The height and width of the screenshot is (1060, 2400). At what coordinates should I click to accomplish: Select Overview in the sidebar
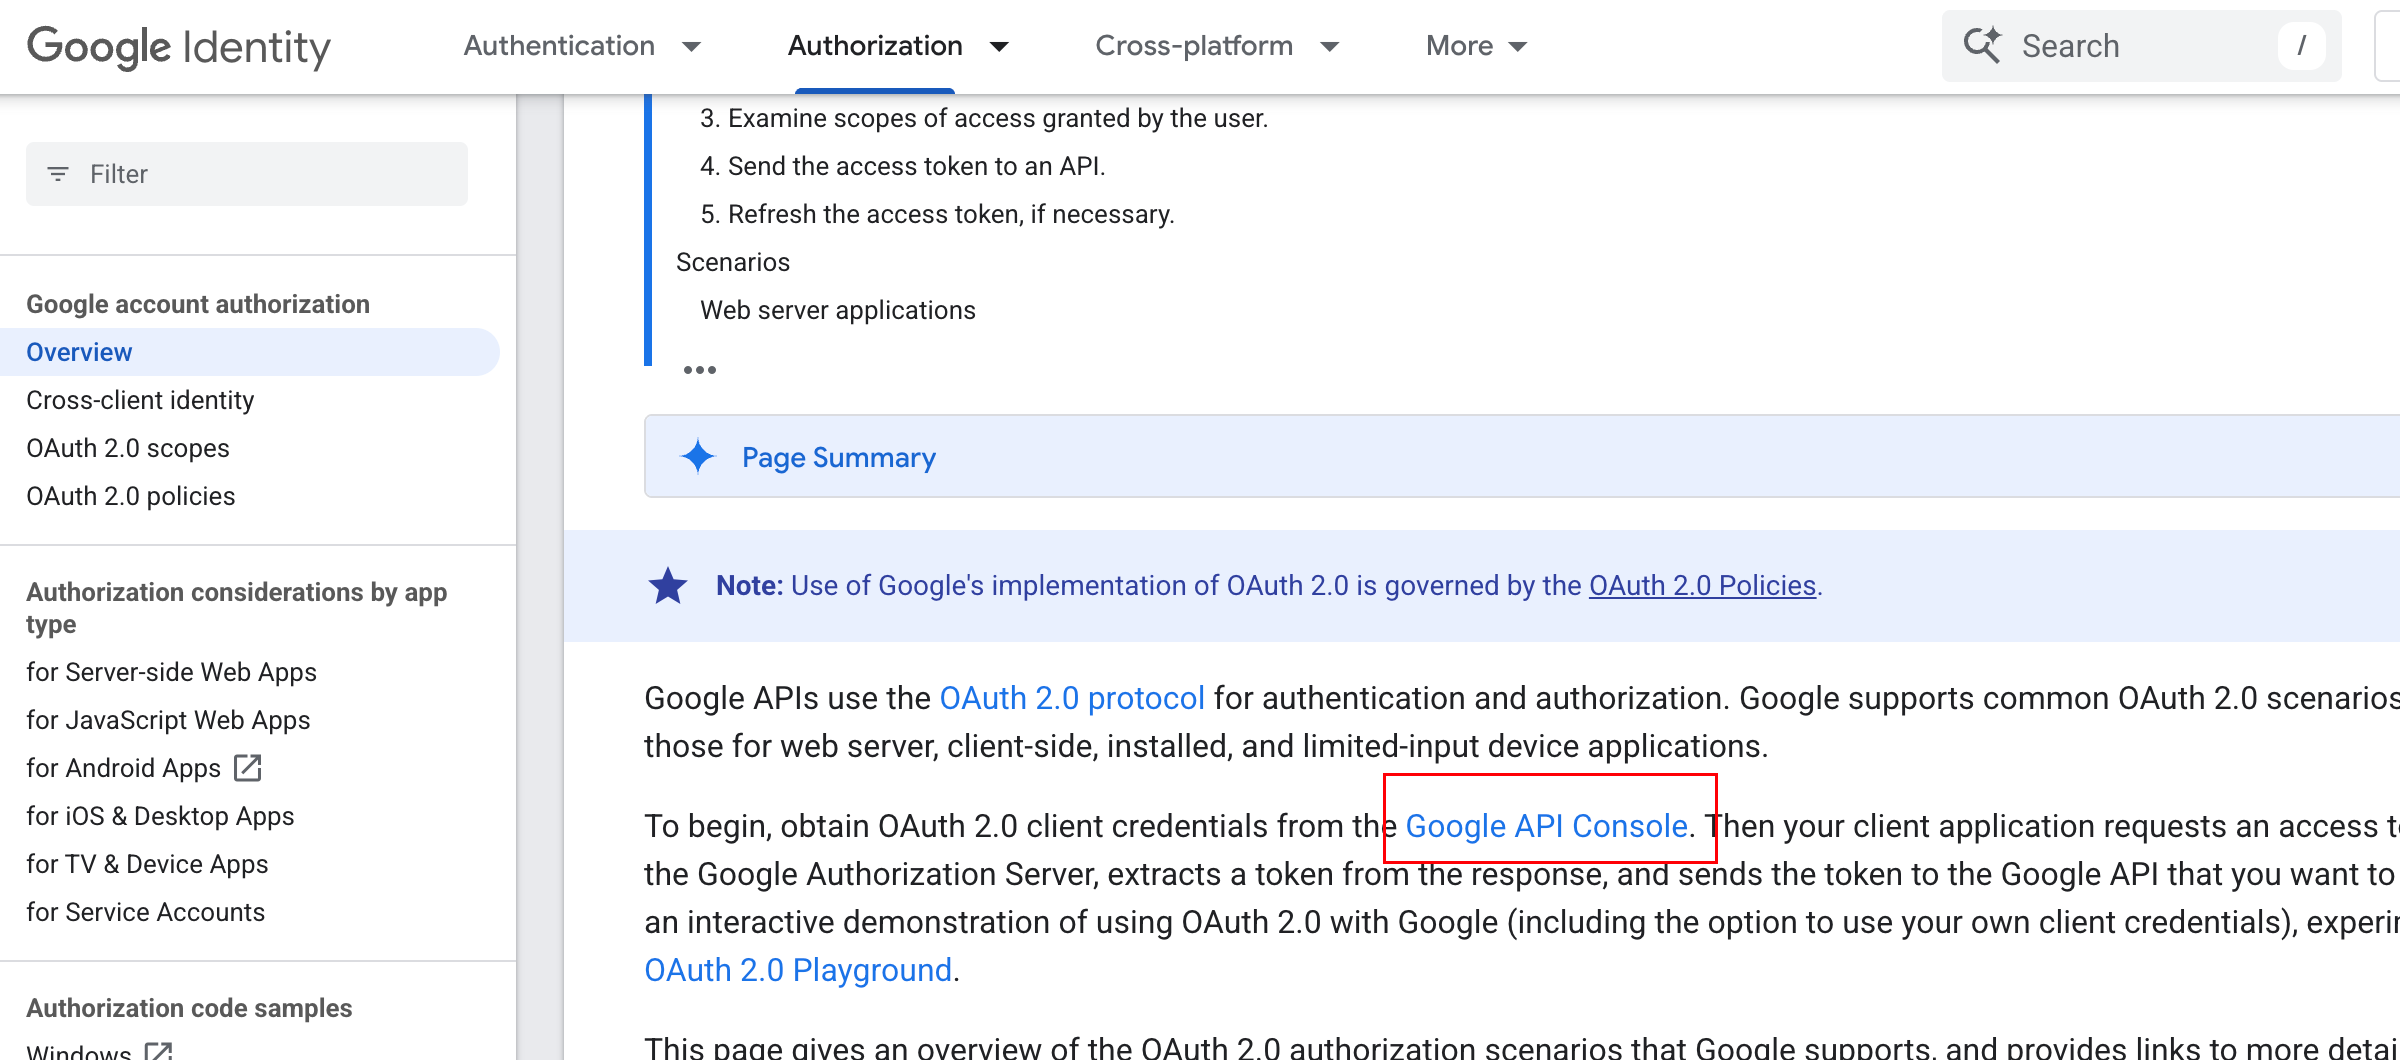click(79, 352)
